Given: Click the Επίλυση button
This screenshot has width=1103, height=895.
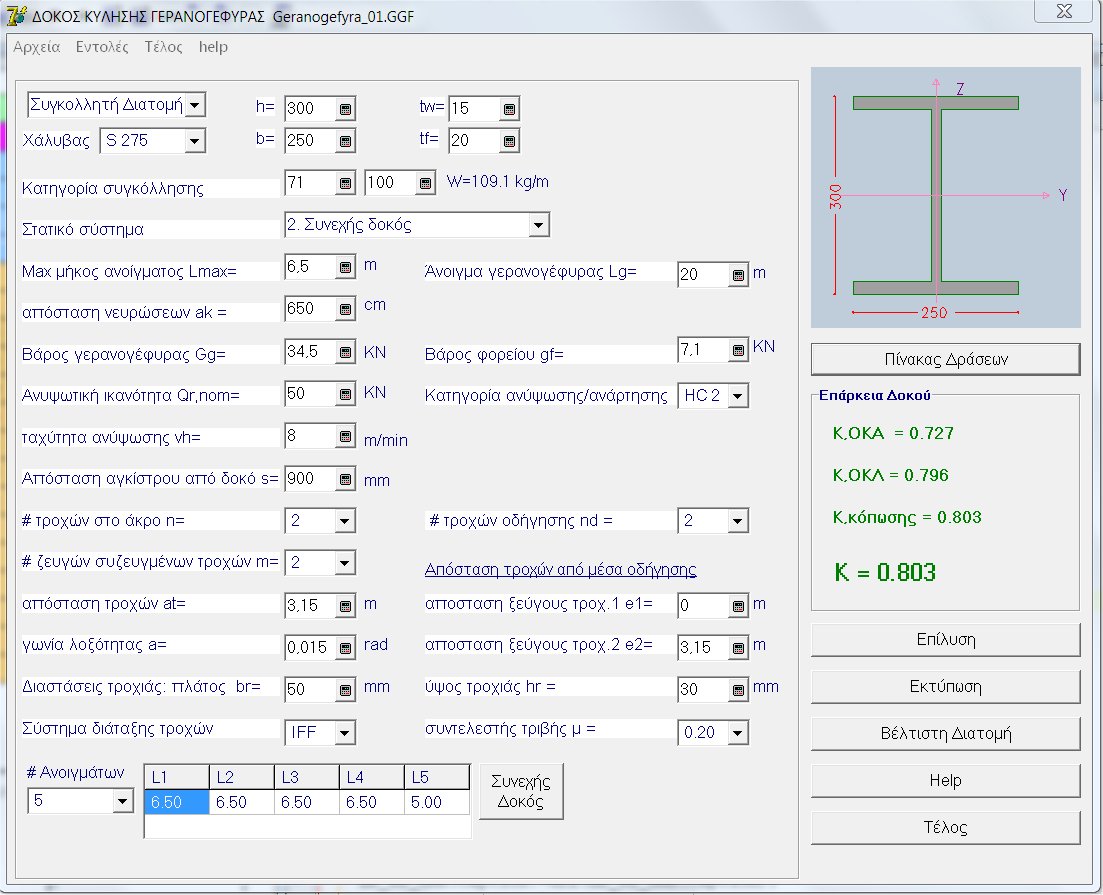Looking at the screenshot, I should click(x=945, y=640).
